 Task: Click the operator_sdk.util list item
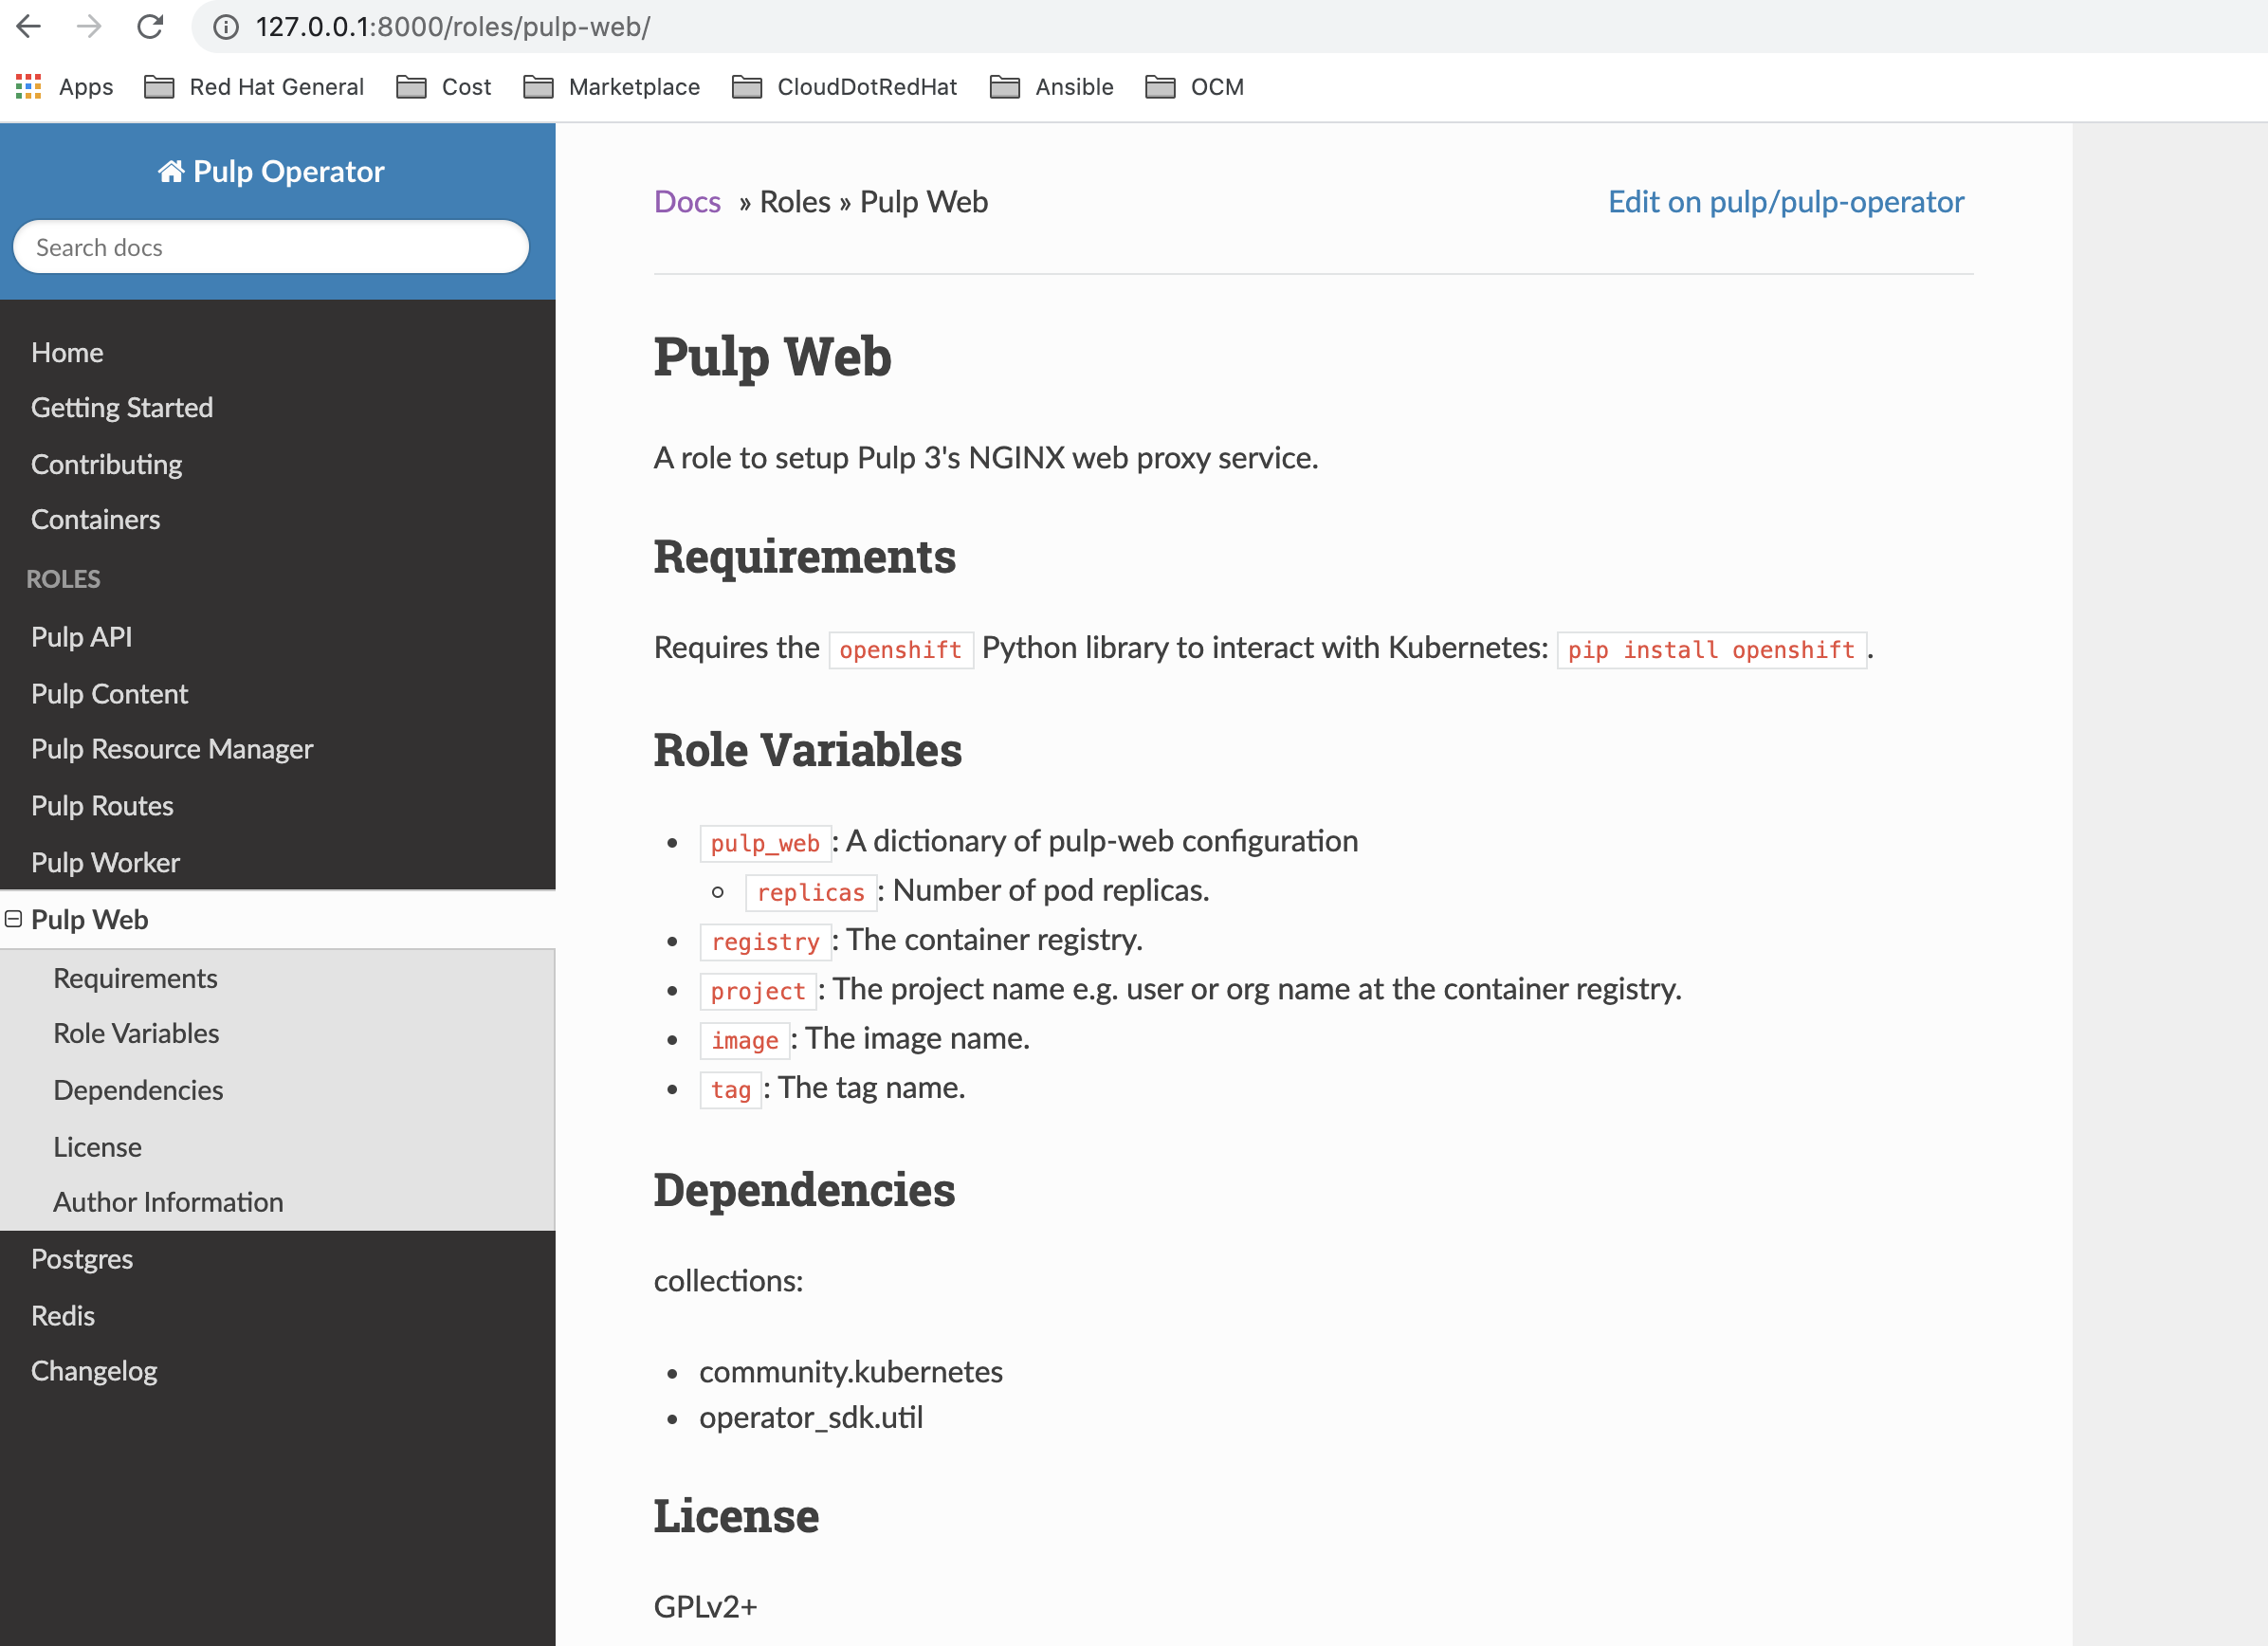(x=811, y=1418)
